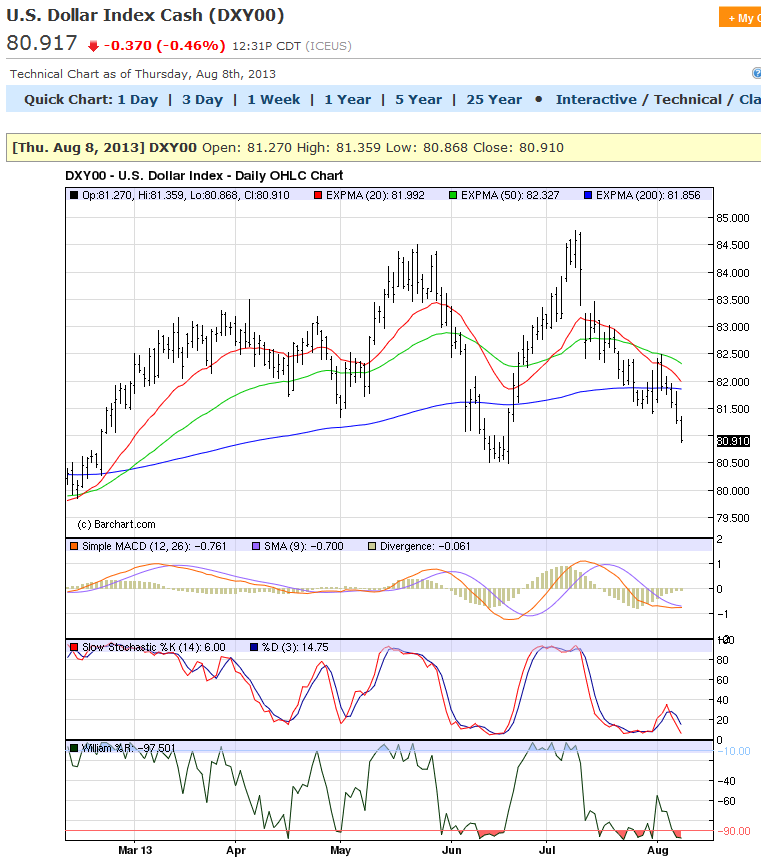Viewport: 761px width, 860px height.
Task: Click the -90.00 oversold level label
Action: click(x=734, y=831)
